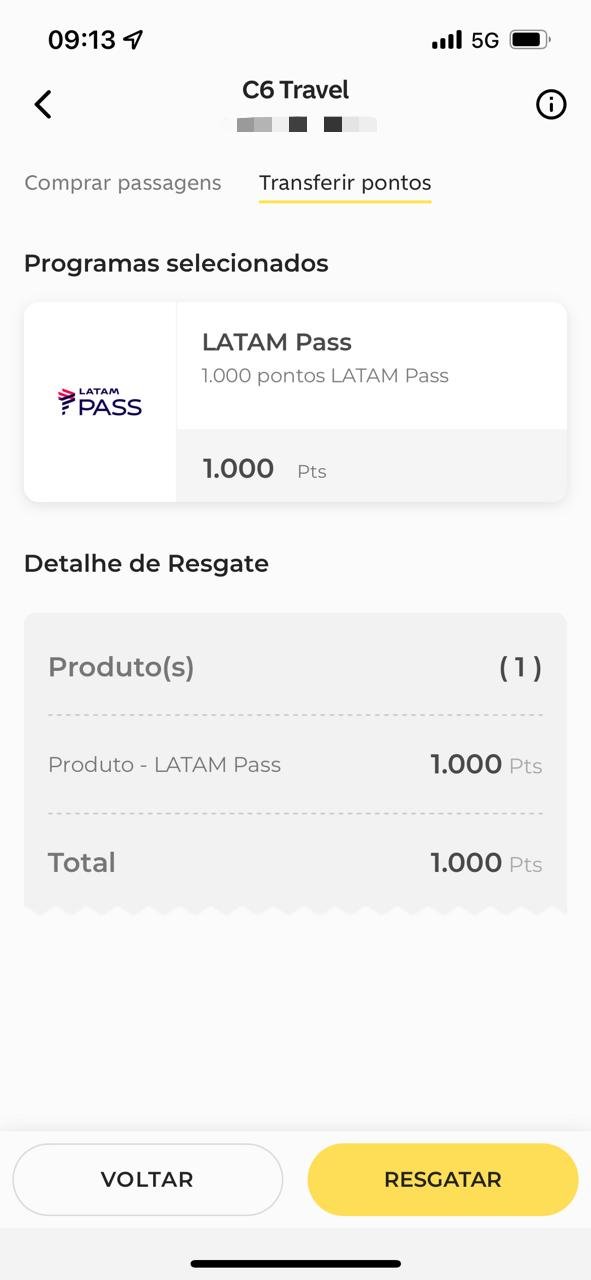This screenshot has width=591, height=1280.
Task: Tap the home indicator bar
Action: [296, 1264]
